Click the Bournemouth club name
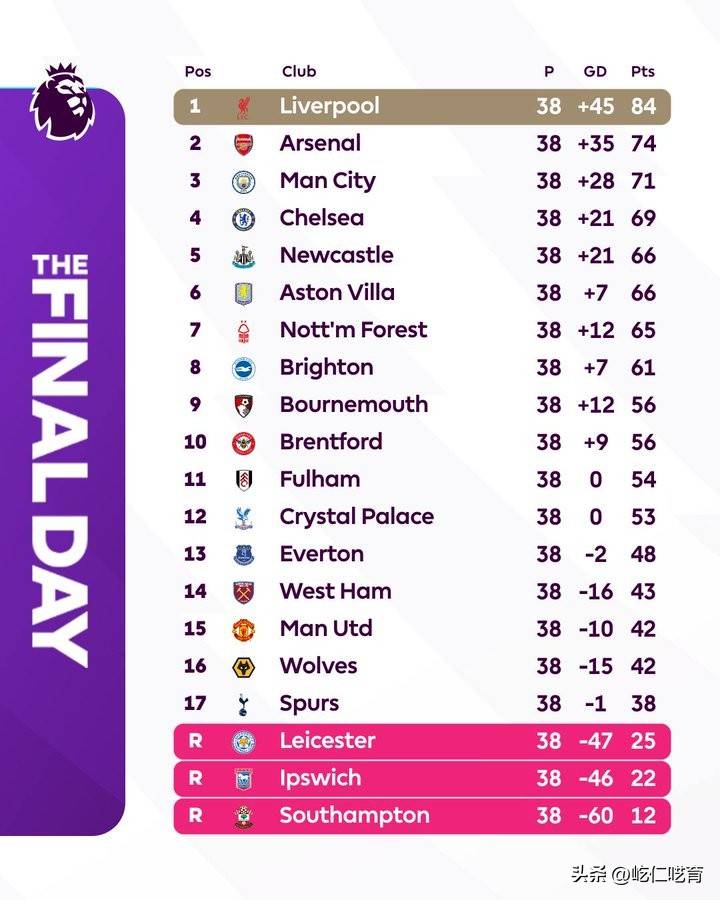Viewport: 720px width, 900px height. [x=354, y=405]
